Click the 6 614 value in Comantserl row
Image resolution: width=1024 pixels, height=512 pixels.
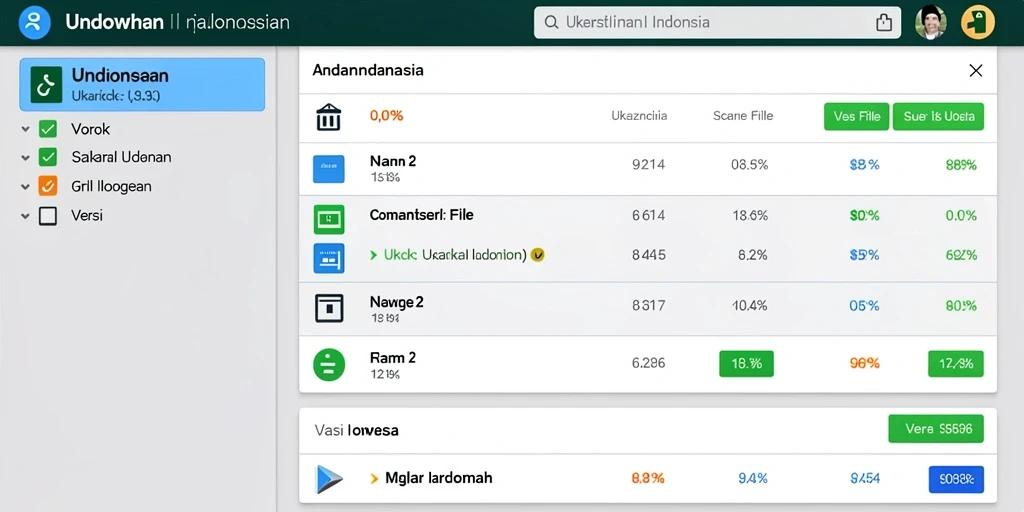[x=648, y=216]
